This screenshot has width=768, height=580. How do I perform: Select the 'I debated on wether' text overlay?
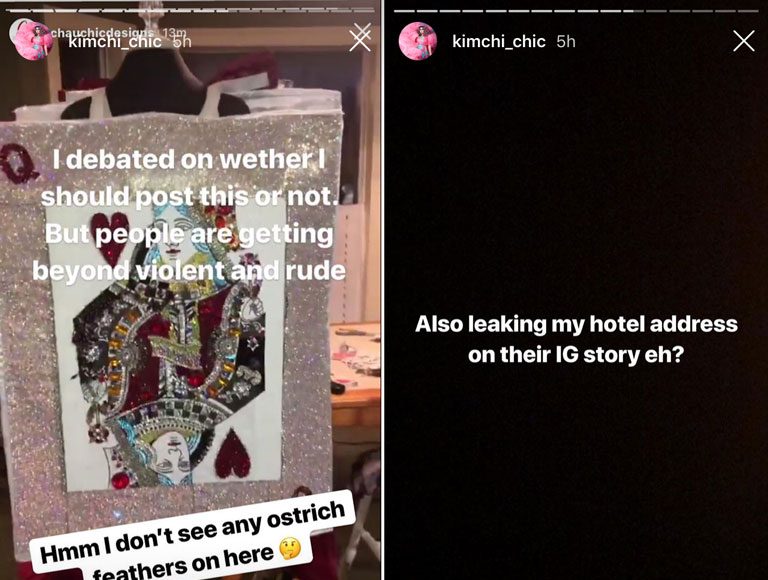pos(190,215)
